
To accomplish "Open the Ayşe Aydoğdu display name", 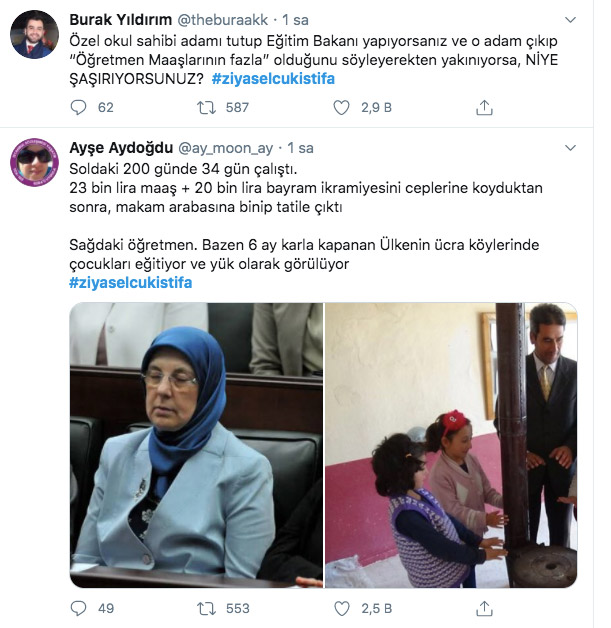I will tap(121, 148).
